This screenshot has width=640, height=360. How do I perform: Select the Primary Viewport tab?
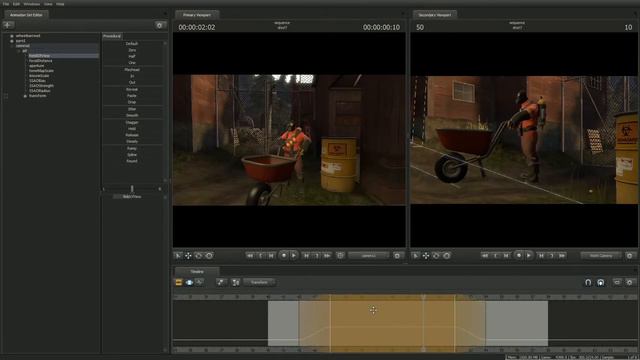[197, 15]
